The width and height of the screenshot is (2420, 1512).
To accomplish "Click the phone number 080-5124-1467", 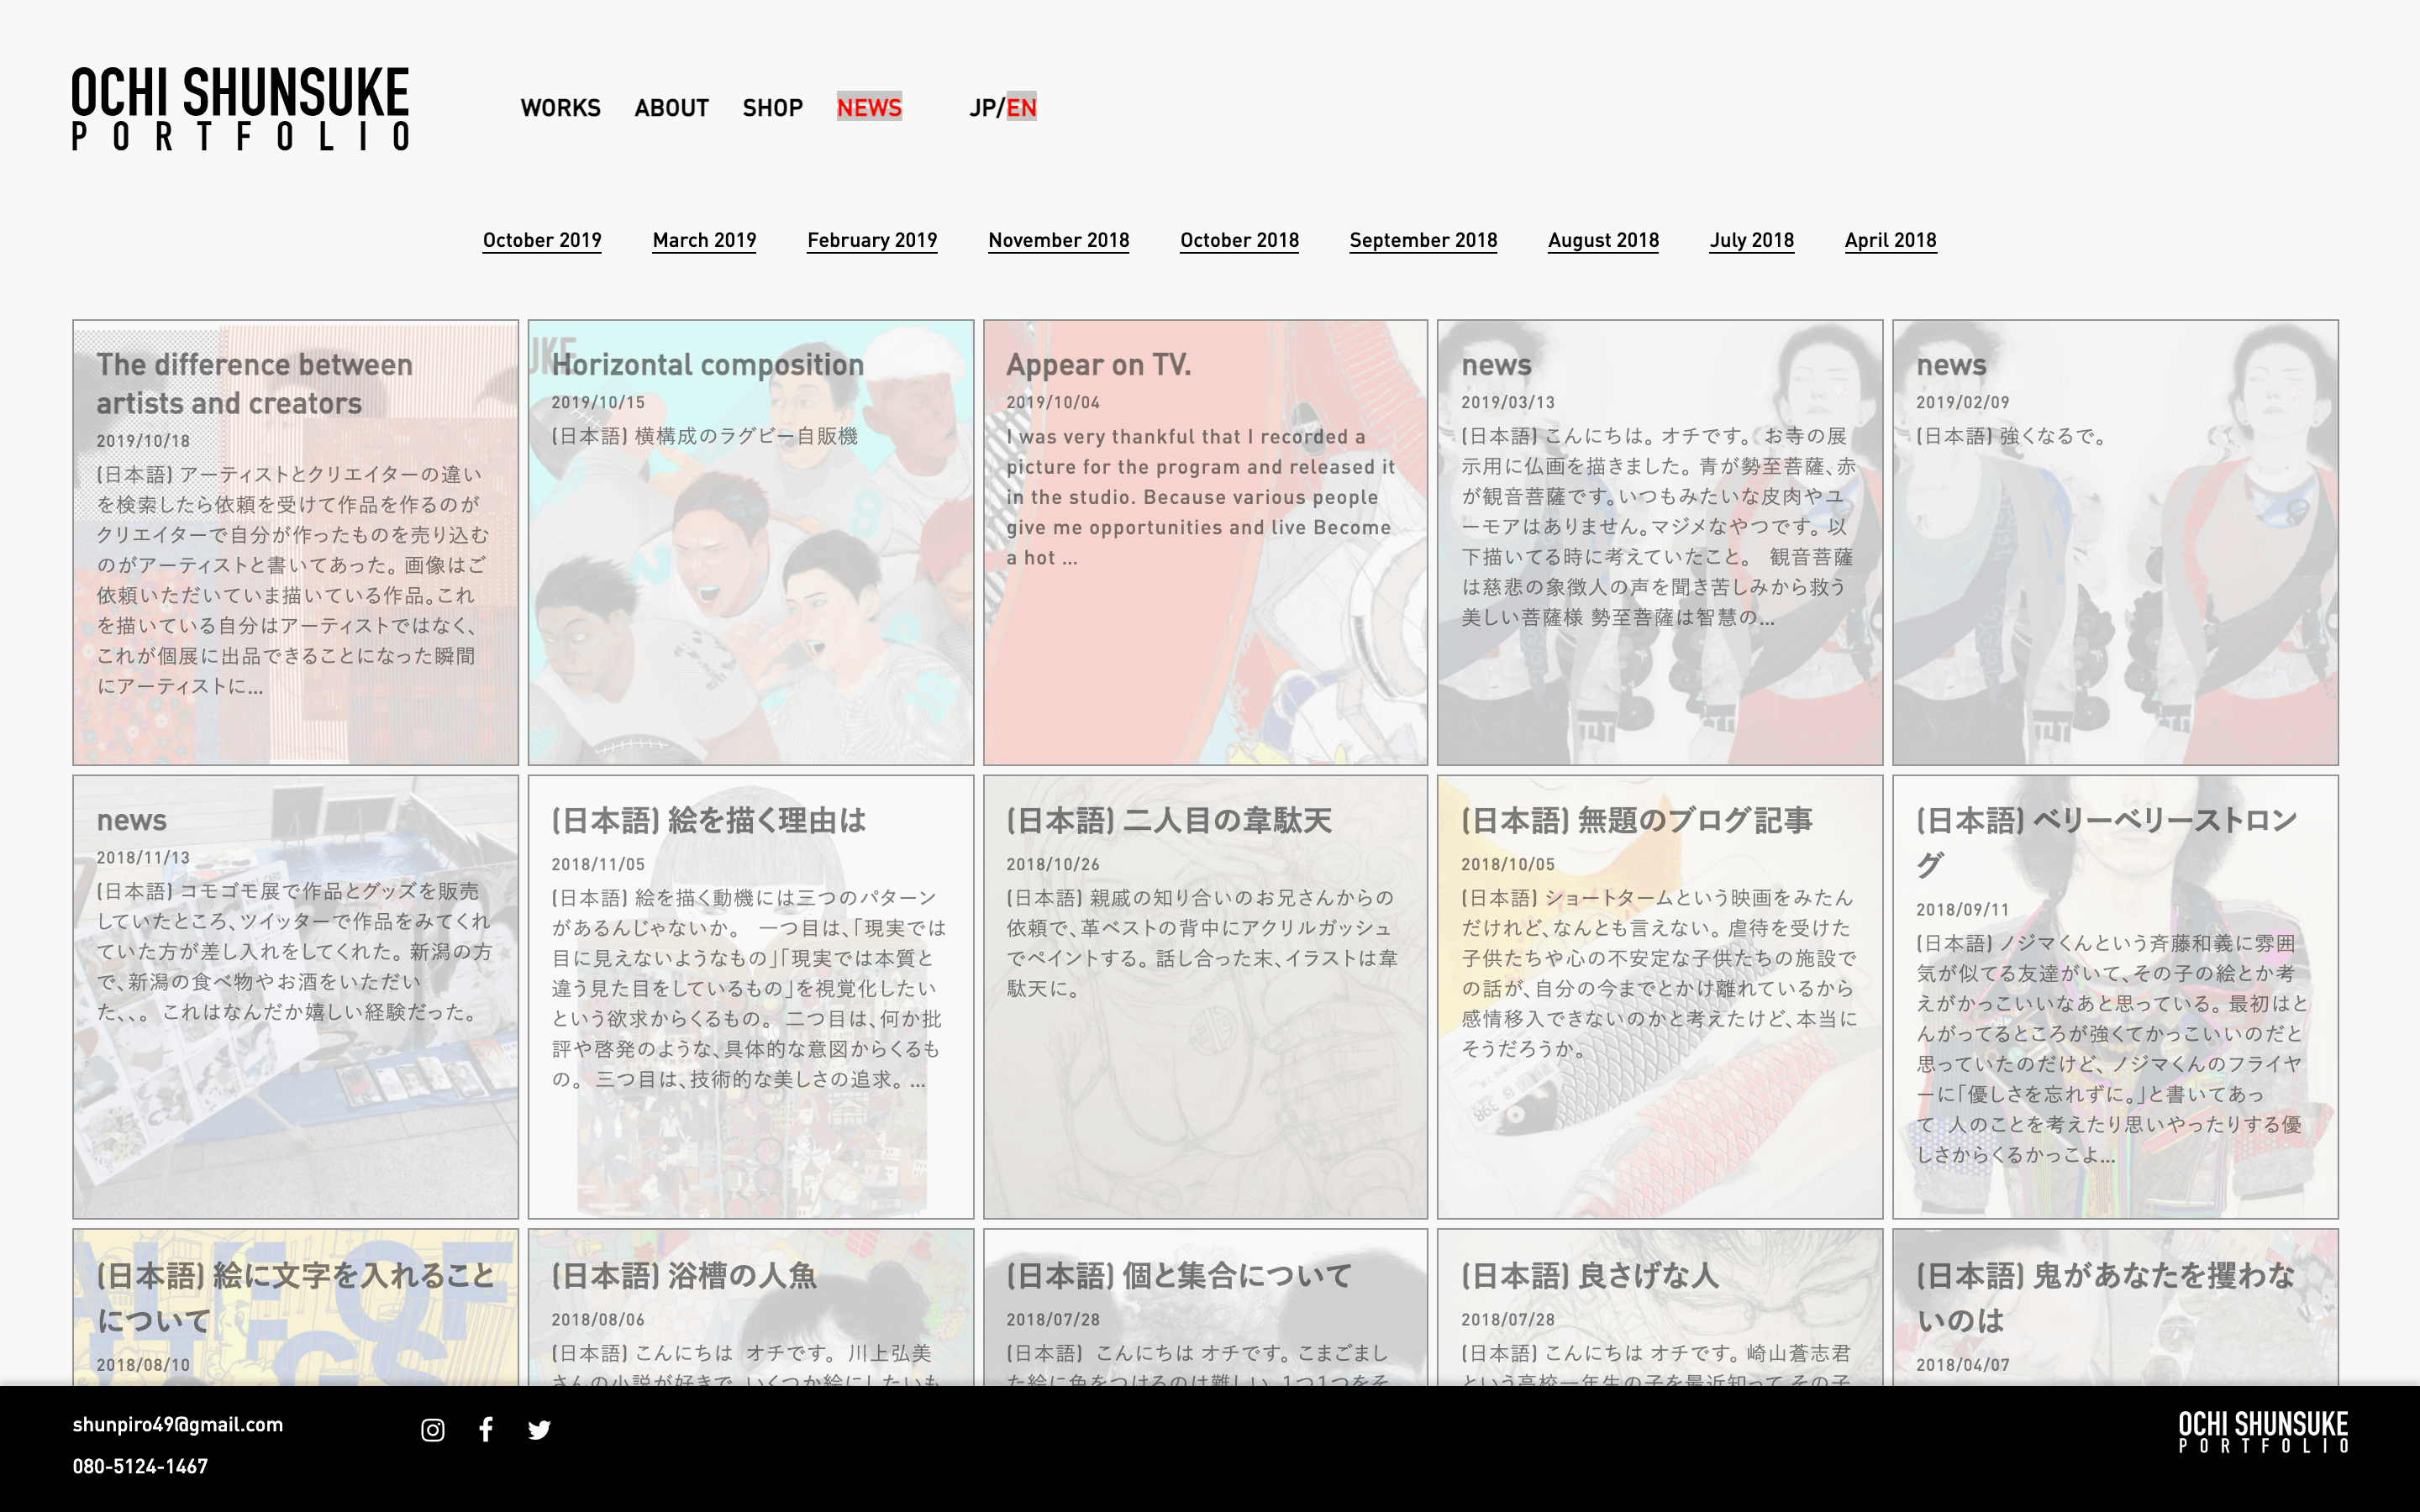I will (140, 1467).
